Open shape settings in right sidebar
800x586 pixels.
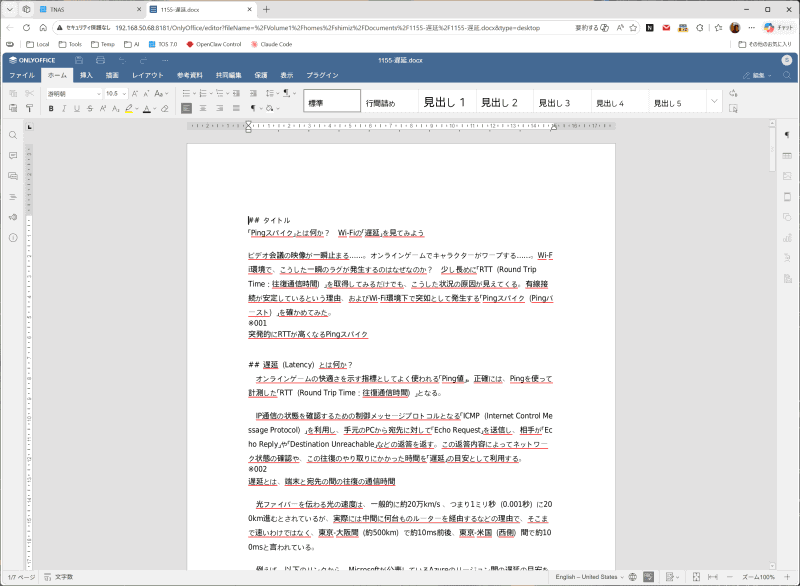click(787, 217)
